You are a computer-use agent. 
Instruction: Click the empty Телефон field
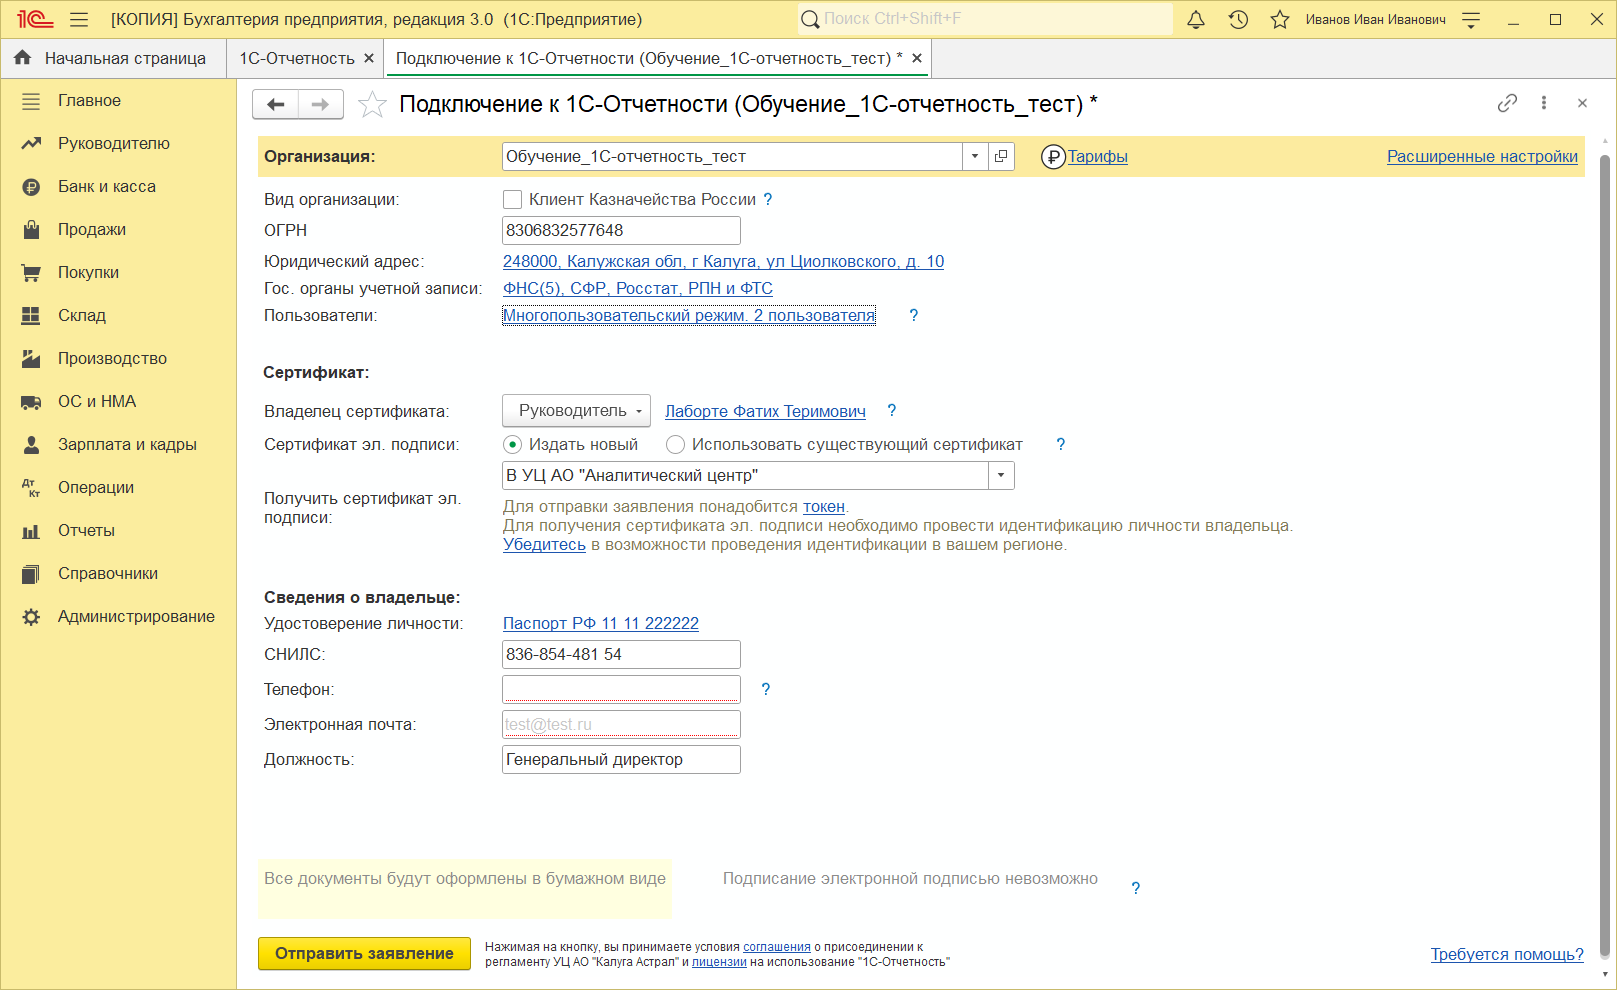click(621, 690)
